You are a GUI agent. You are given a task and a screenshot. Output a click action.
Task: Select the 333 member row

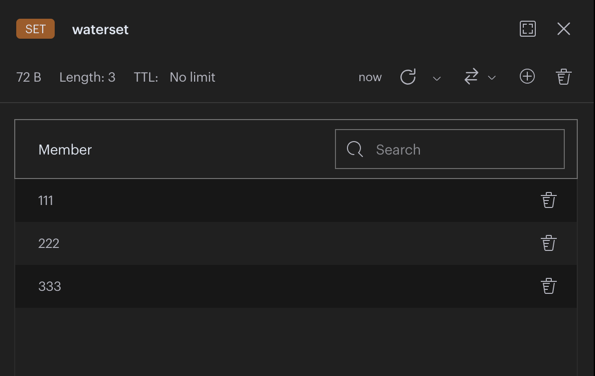pyautogui.click(x=296, y=286)
